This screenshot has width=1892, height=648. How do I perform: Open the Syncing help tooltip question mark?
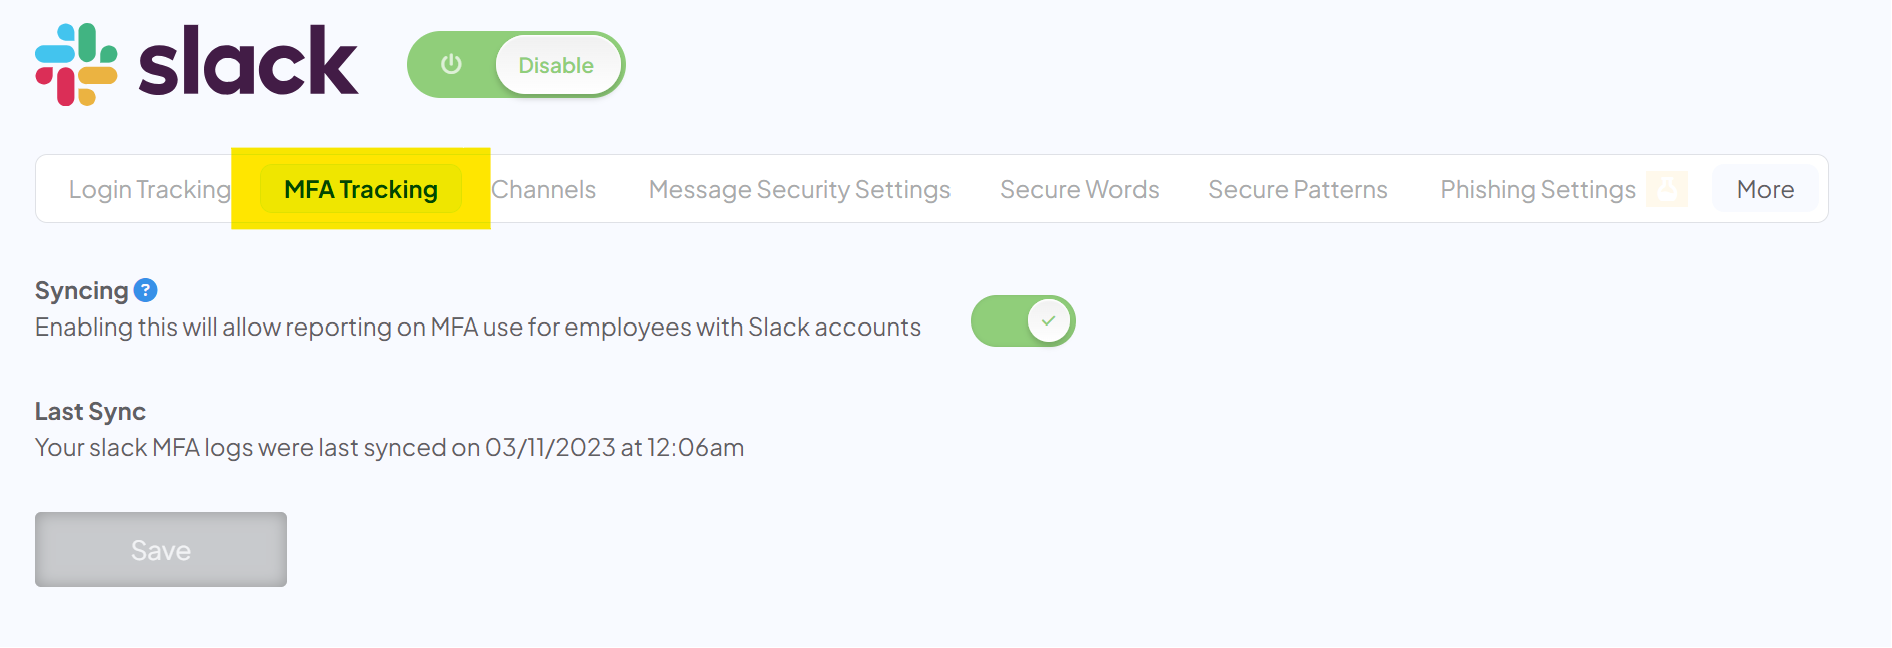click(x=146, y=289)
